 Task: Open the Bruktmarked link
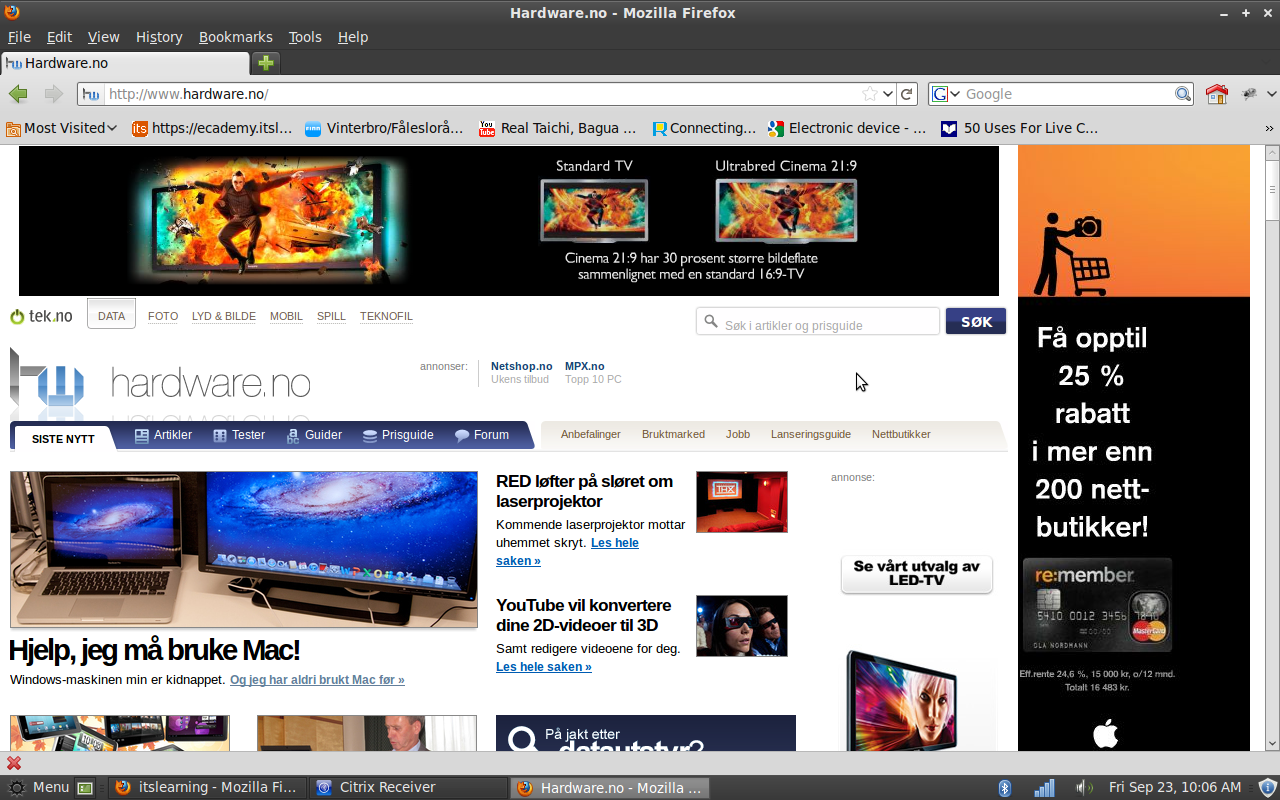click(673, 434)
